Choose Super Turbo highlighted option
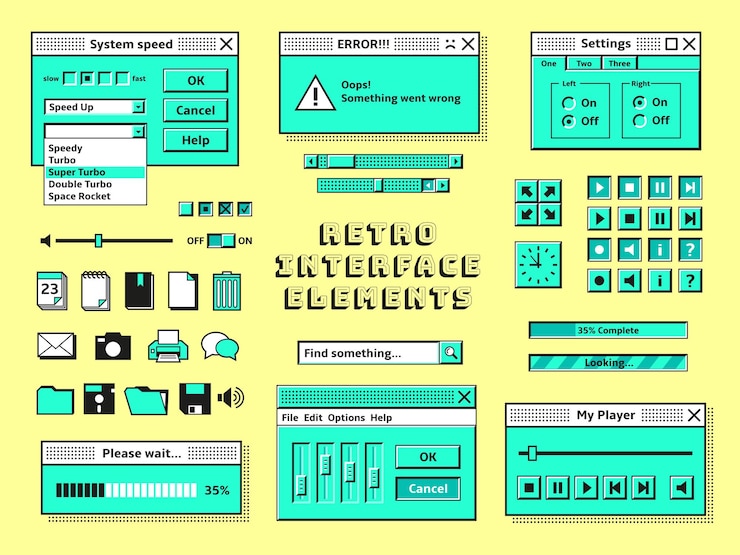The height and width of the screenshot is (555, 740). point(95,172)
